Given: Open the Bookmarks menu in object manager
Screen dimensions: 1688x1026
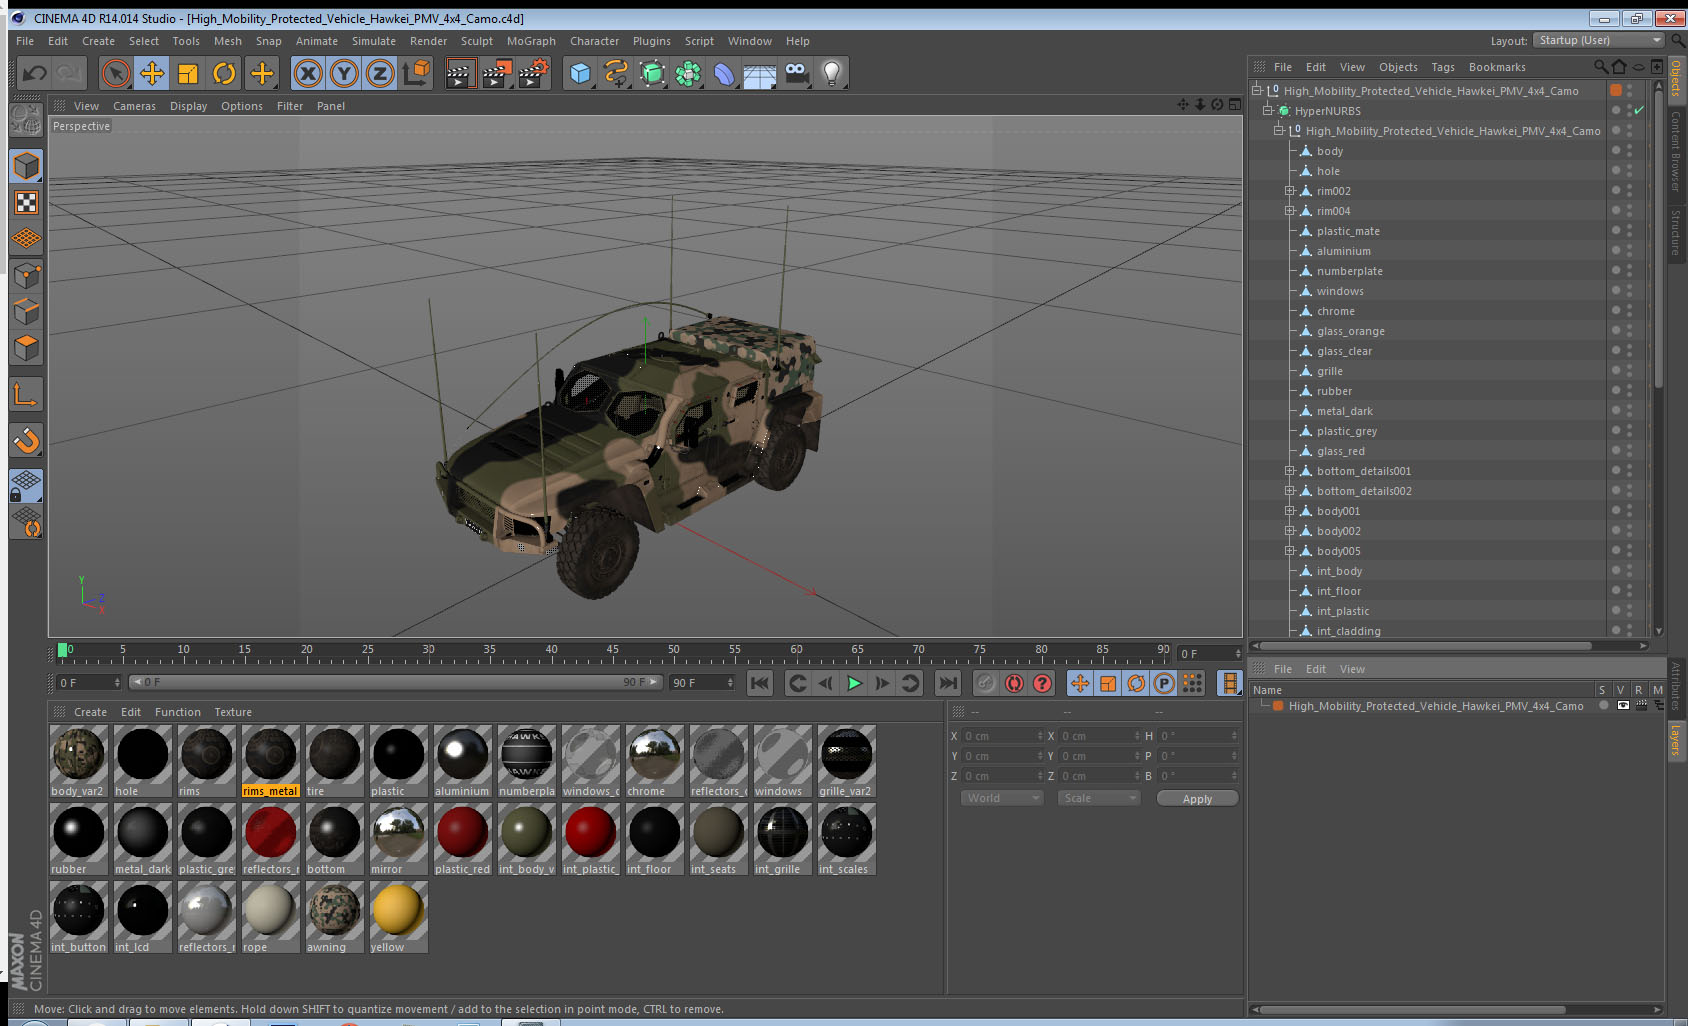Looking at the screenshot, I should (1497, 67).
